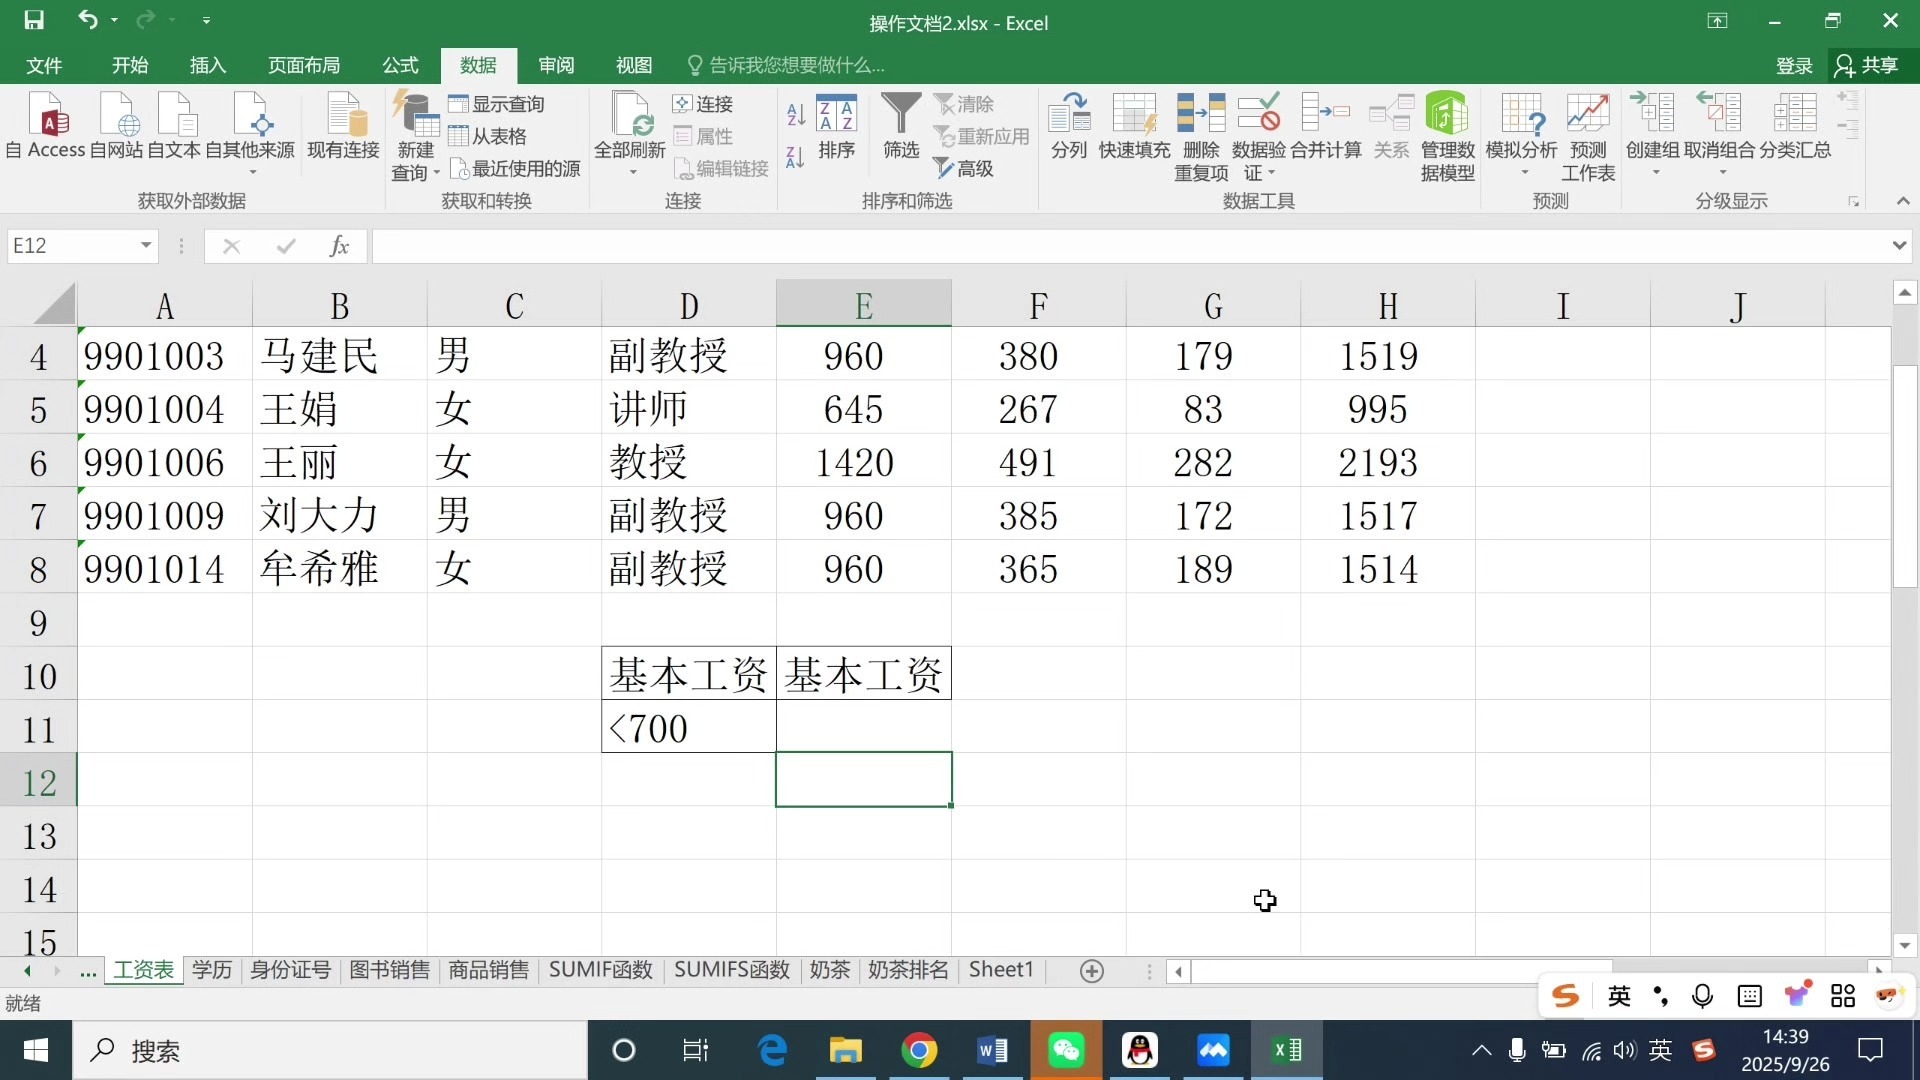Viewport: 1920px width, 1080px height.
Task: Expand the formula bar
Action: coord(1899,246)
